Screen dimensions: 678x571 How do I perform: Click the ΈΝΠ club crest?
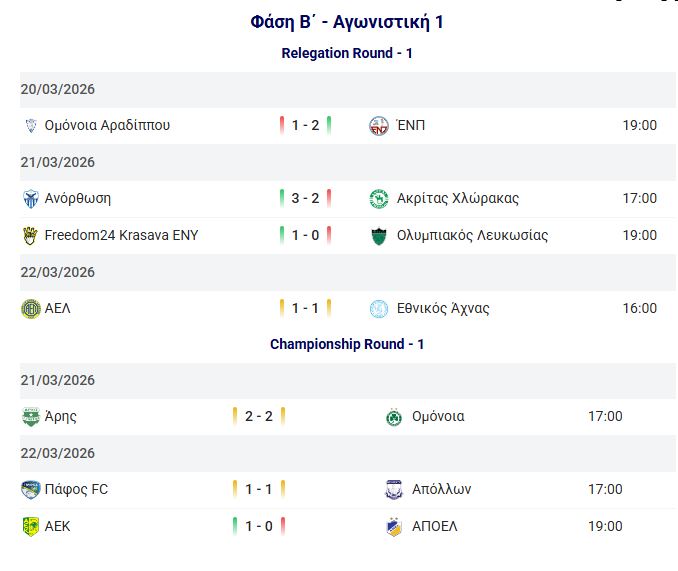pos(379,126)
